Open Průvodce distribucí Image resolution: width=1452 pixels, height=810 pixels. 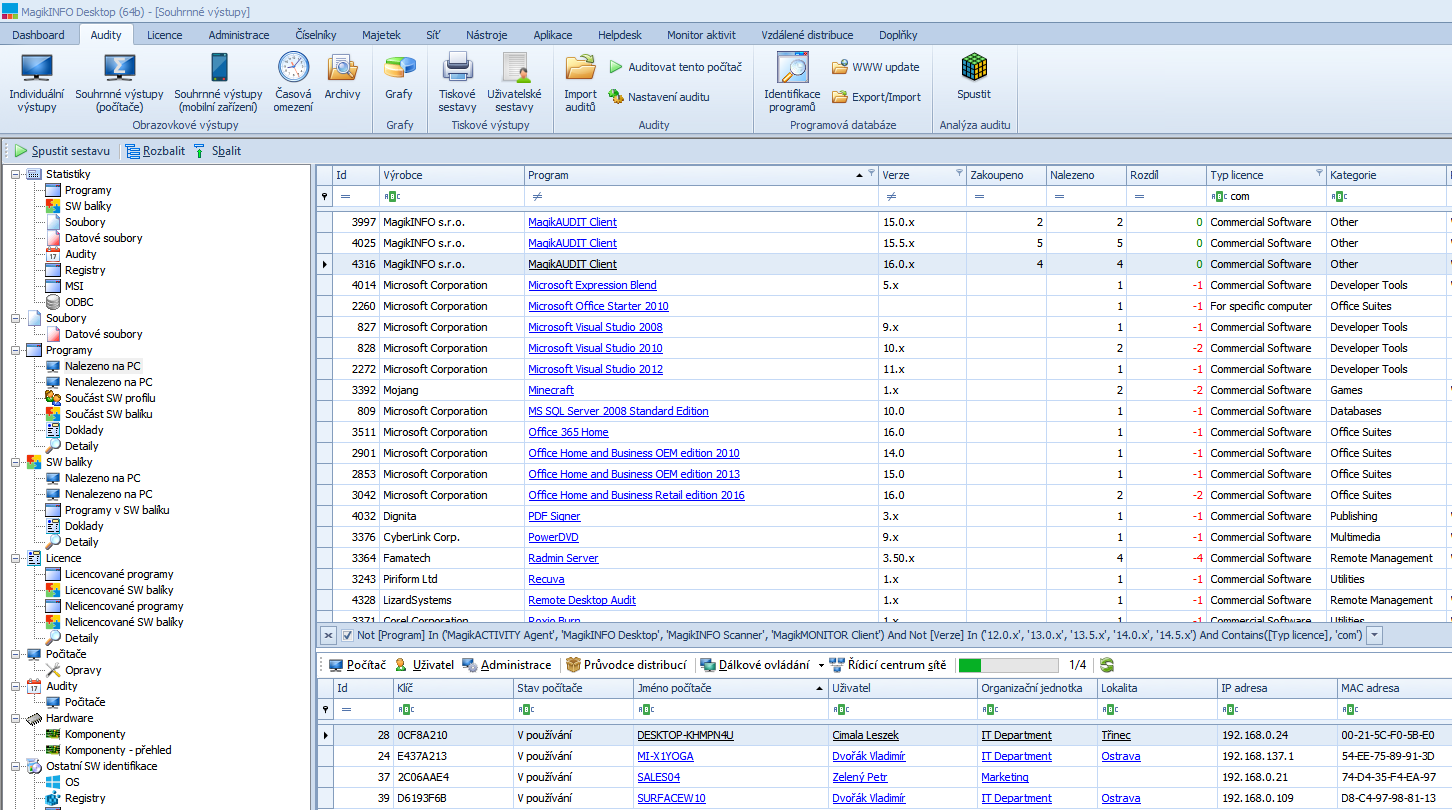pos(625,665)
